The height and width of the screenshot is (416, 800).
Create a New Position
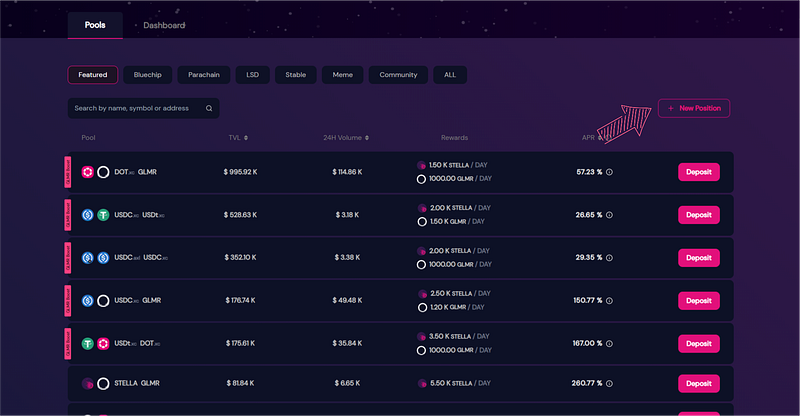pyautogui.click(x=694, y=108)
